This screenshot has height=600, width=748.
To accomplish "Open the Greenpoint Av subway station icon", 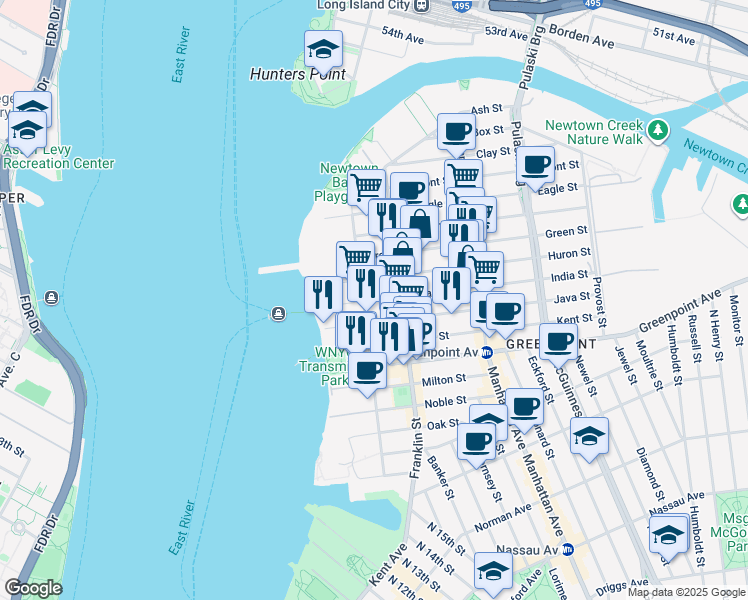I will [x=485, y=352].
